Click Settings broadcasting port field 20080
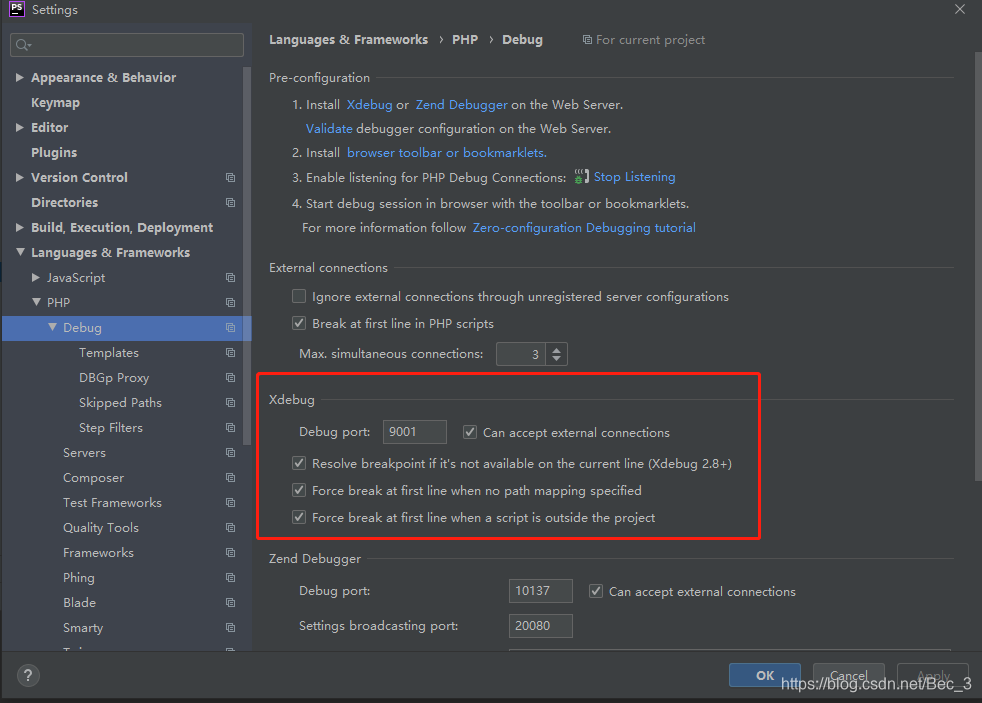Screen dimensions: 982x703 (x=540, y=626)
